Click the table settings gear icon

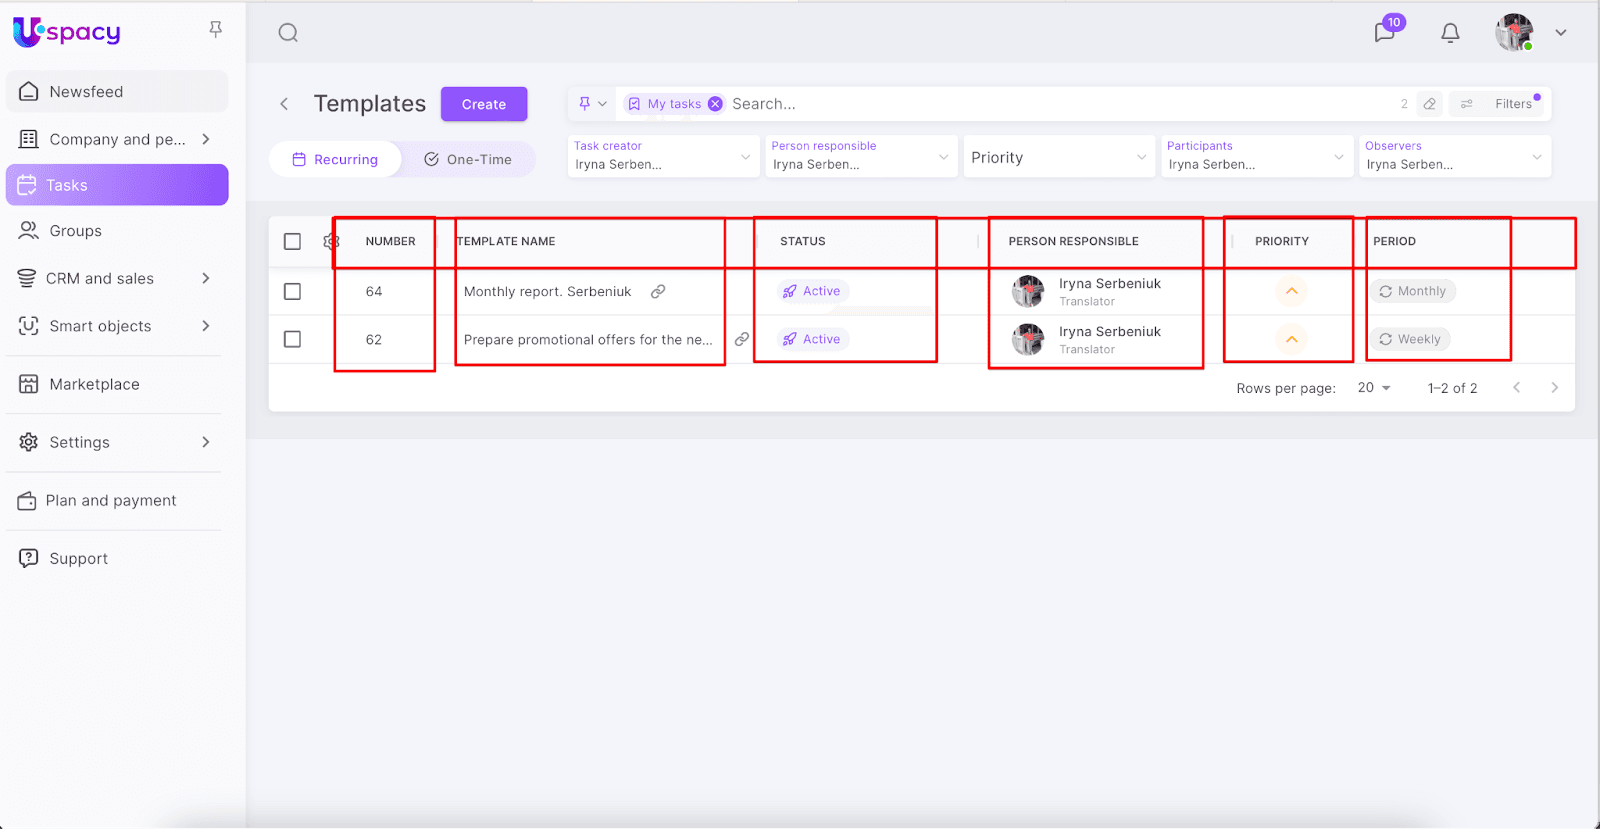click(x=331, y=241)
